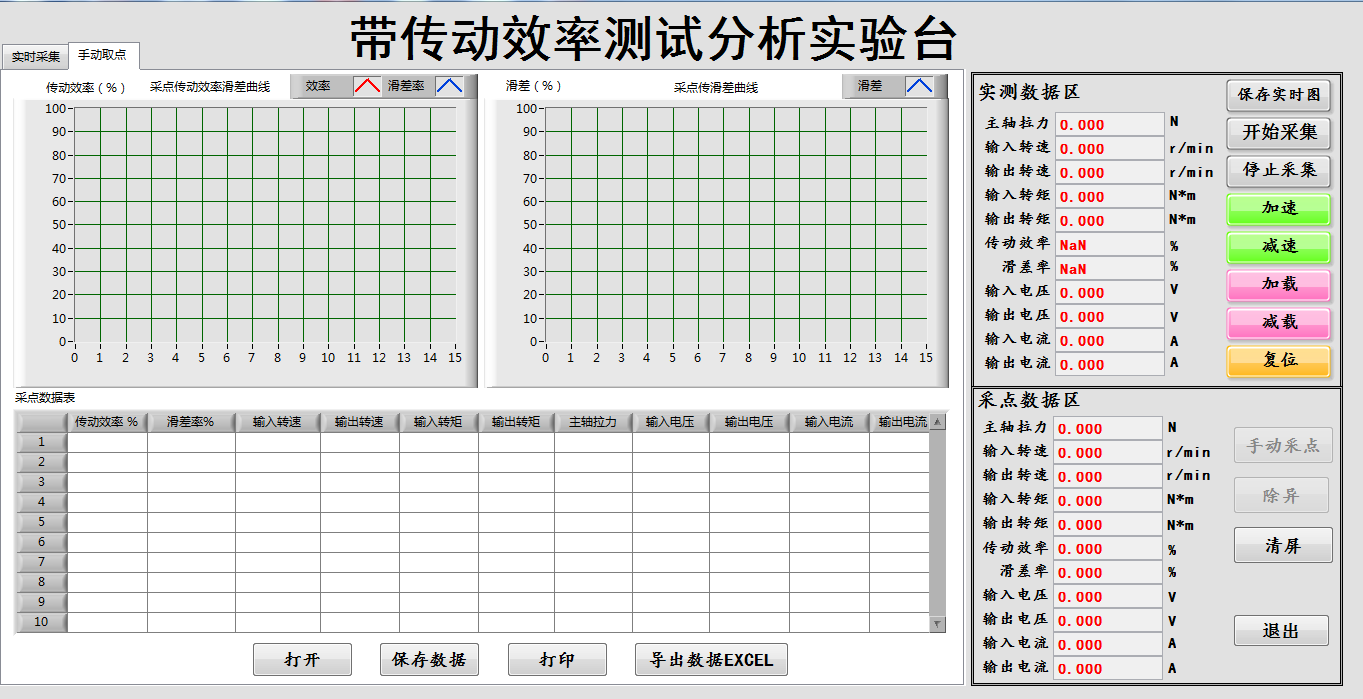Switch to the 实时采集 tab
The width and height of the screenshot is (1363, 699).
tap(35, 57)
